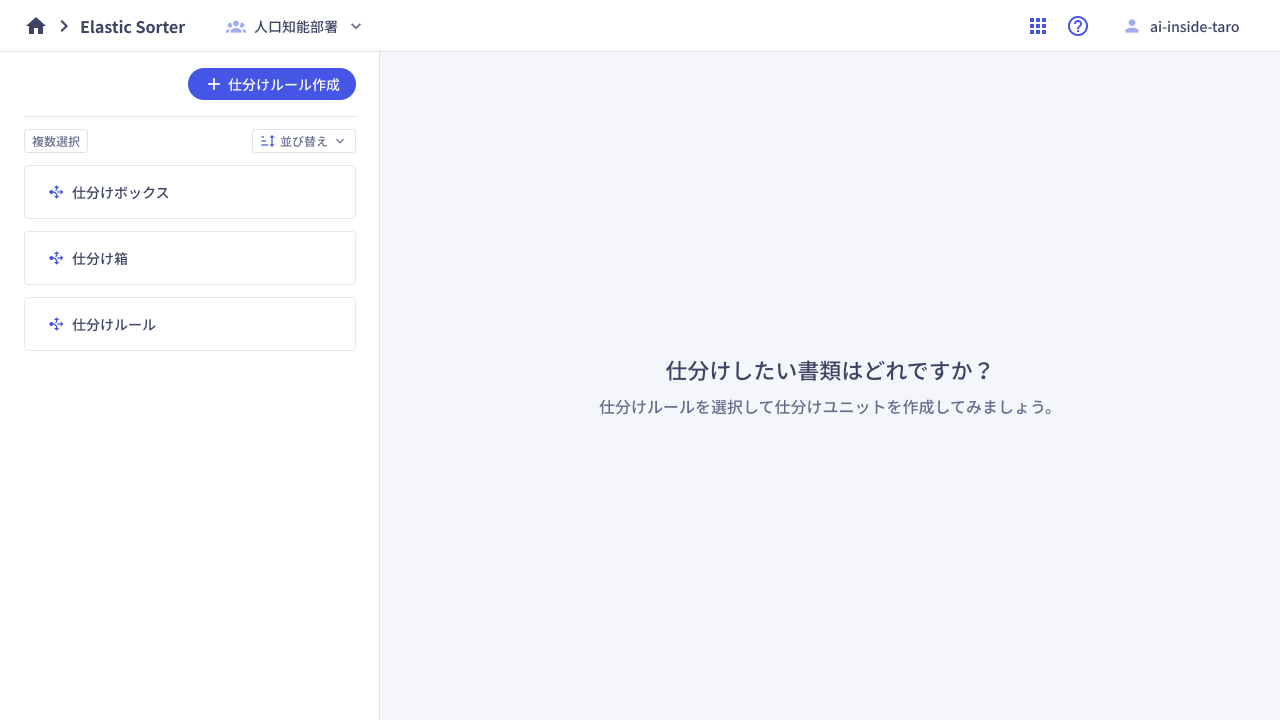Select the 仕分け箱 rule card
This screenshot has height=720, width=1280.
pos(190,258)
